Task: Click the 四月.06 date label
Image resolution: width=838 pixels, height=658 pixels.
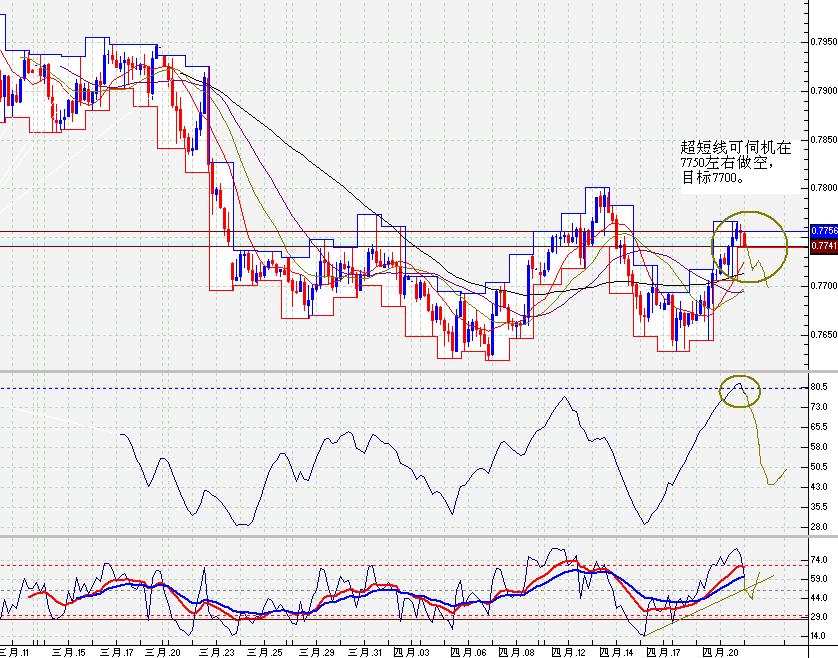Action: click(x=469, y=652)
